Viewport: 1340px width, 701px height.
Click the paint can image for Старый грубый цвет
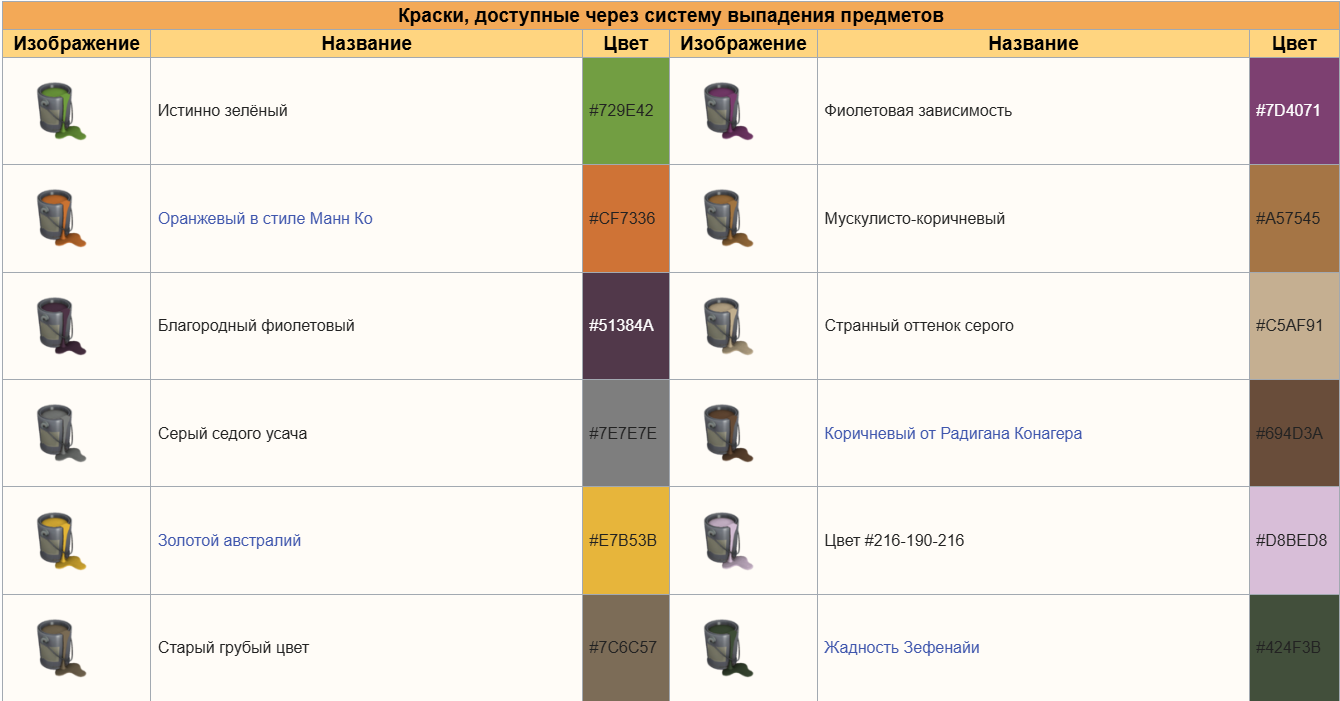[62, 648]
